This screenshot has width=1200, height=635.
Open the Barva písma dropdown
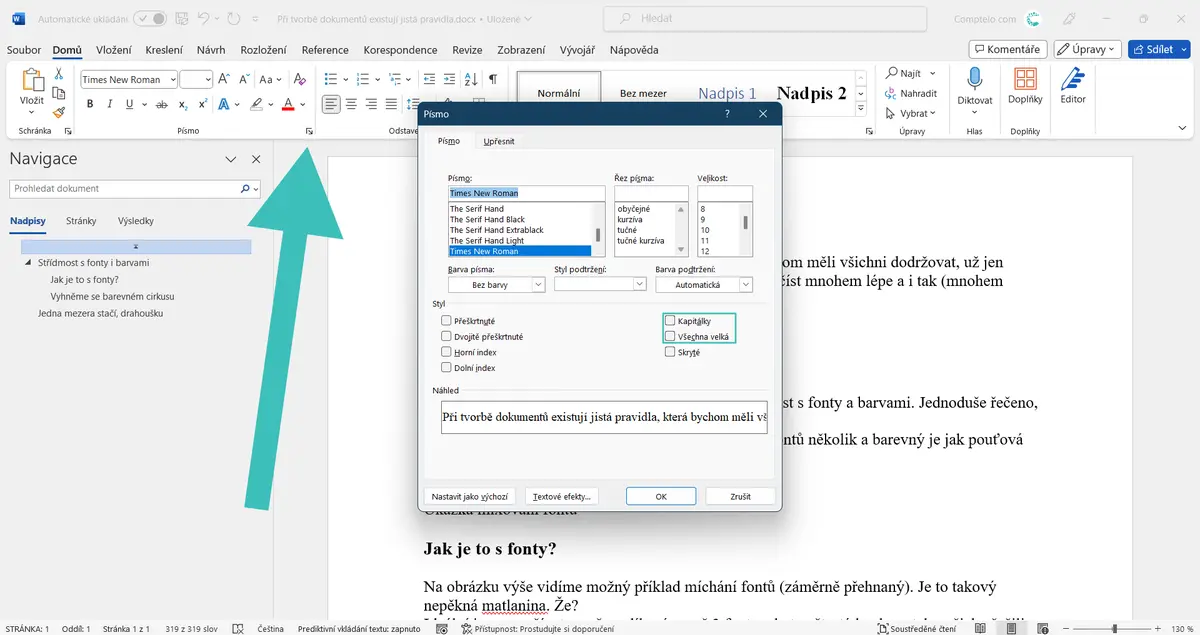coord(496,285)
